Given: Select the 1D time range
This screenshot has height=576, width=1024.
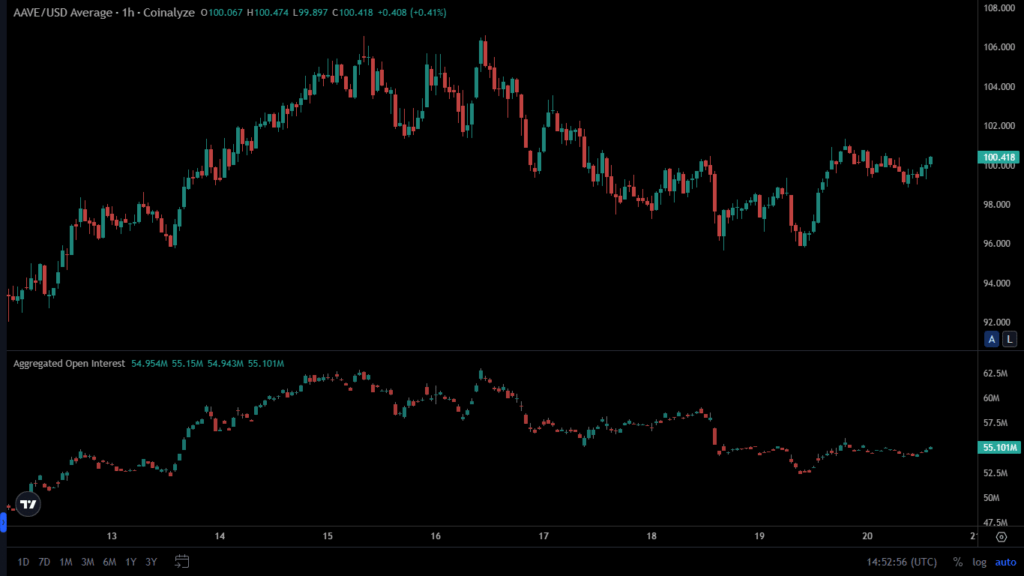Looking at the screenshot, I should click(23, 561).
